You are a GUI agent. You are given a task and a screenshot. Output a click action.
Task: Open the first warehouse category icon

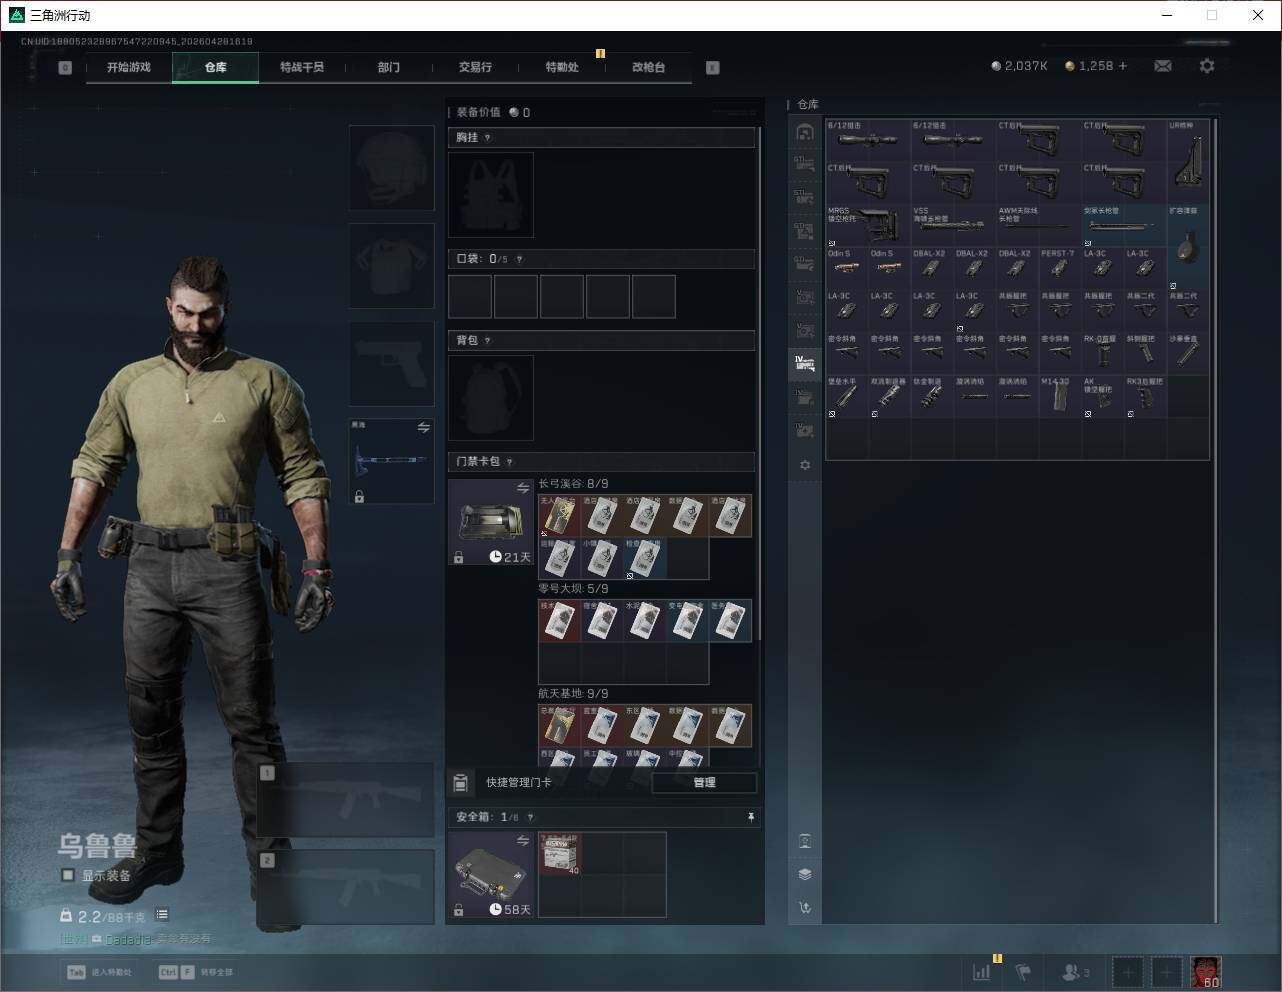(x=805, y=132)
